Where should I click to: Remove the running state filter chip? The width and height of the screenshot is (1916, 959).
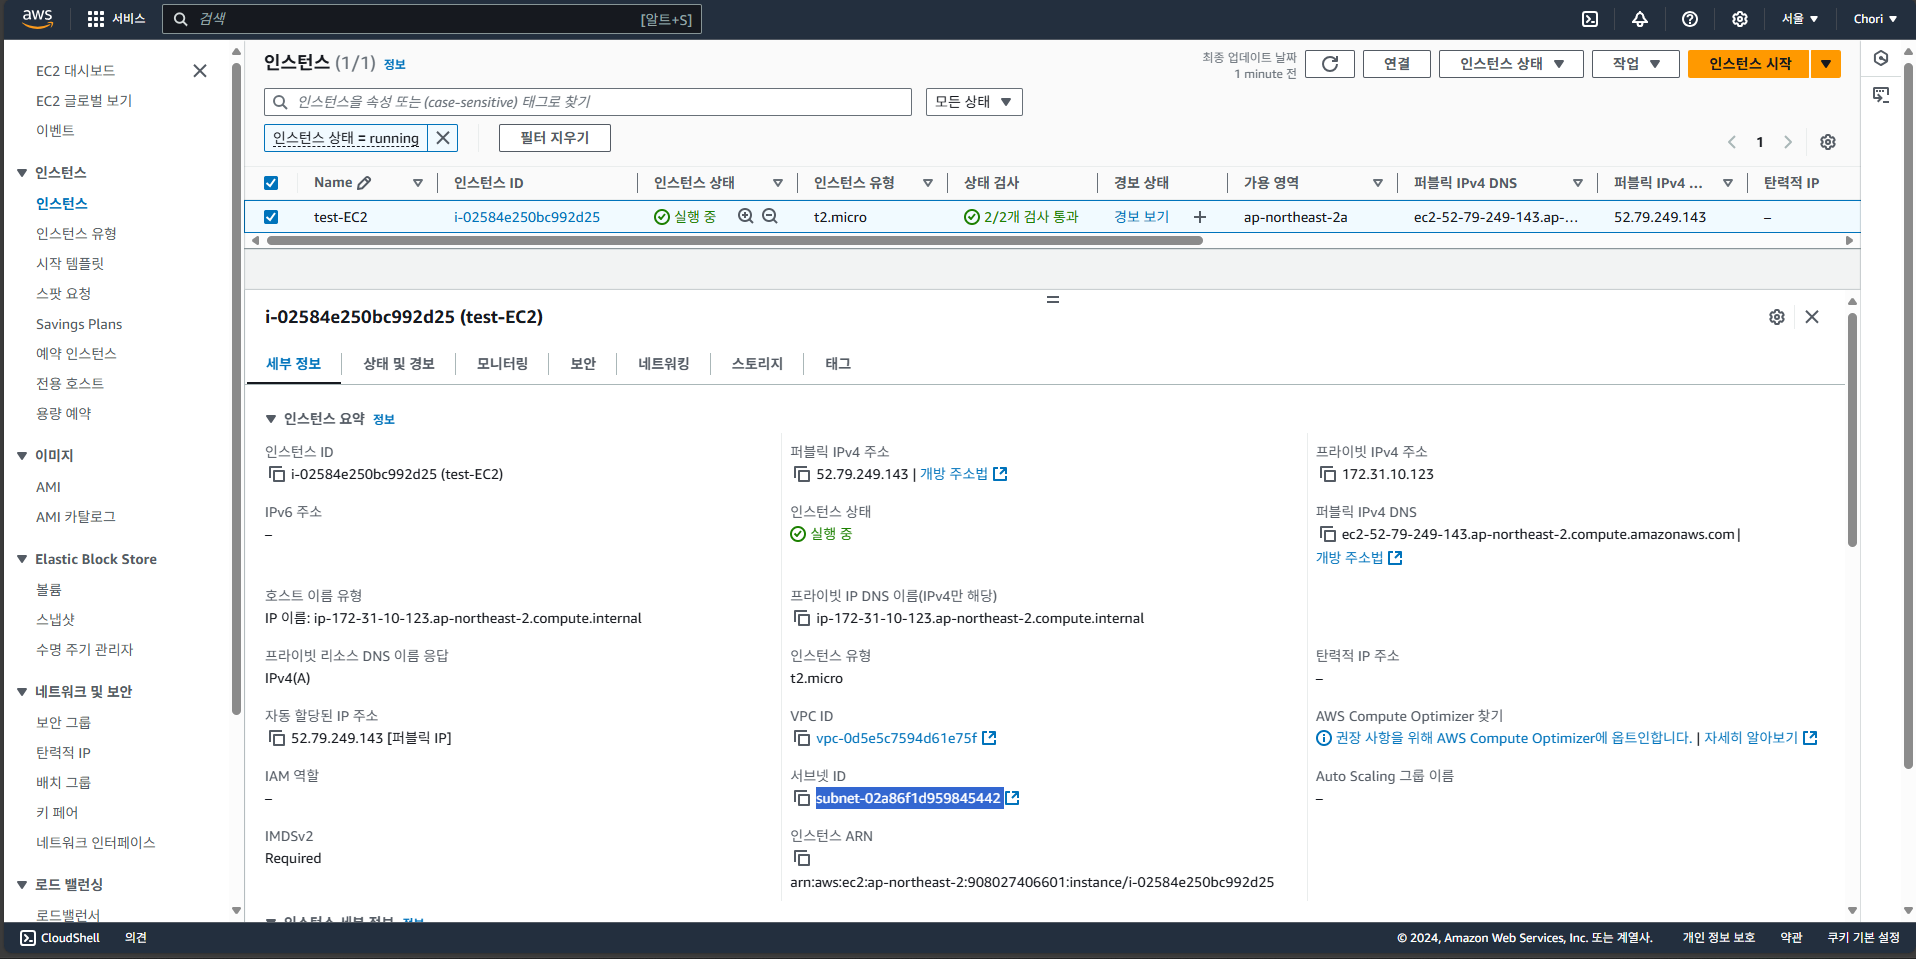(443, 138)
